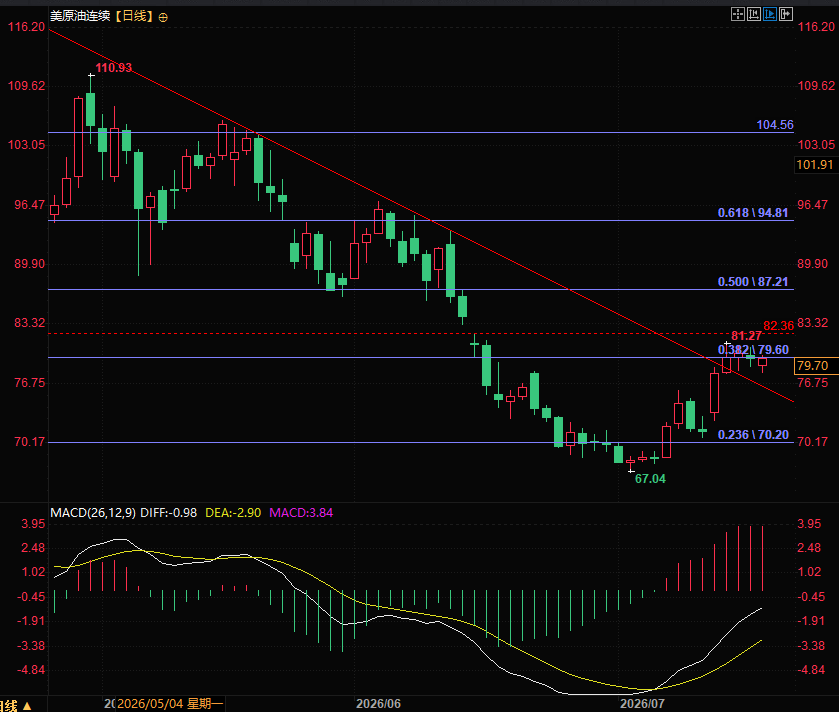Select the 0.500 \ 87.21 Fibonacci label
Image resolution: width=839 pixels, height=712 pixels.
[x=753, y=281]
